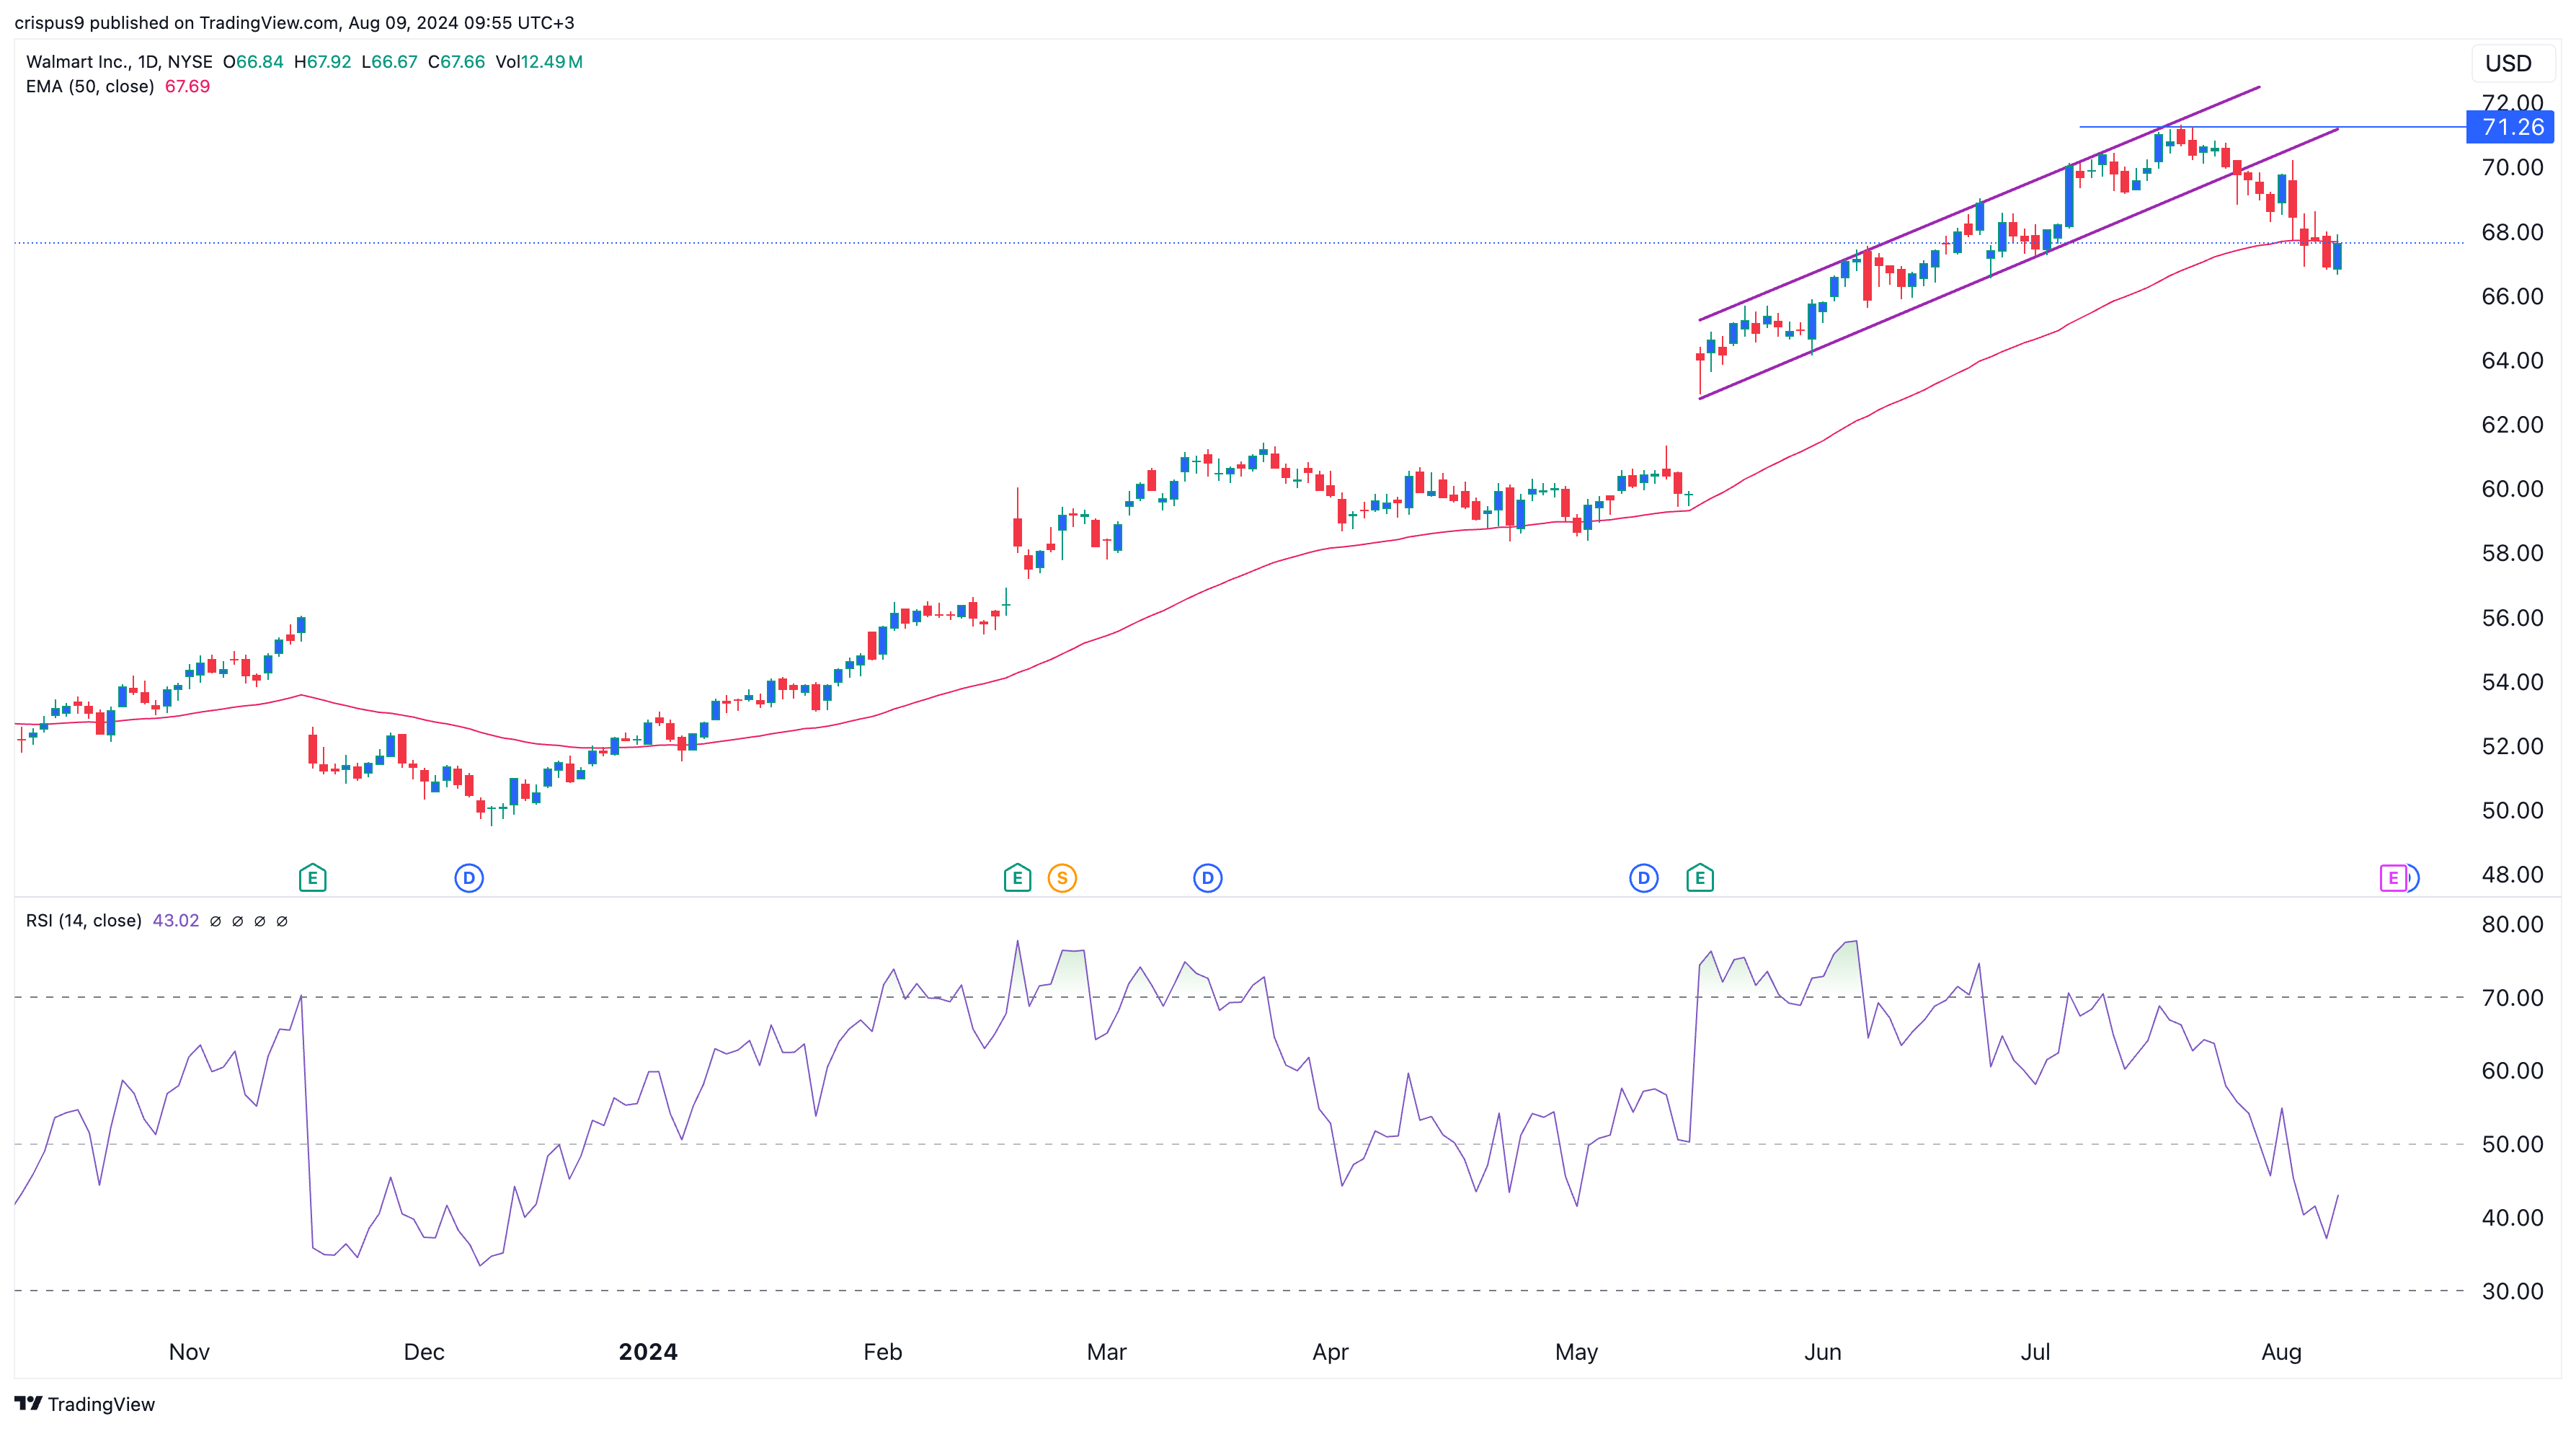Click the 68.00 price scale label

(2512, 232)
